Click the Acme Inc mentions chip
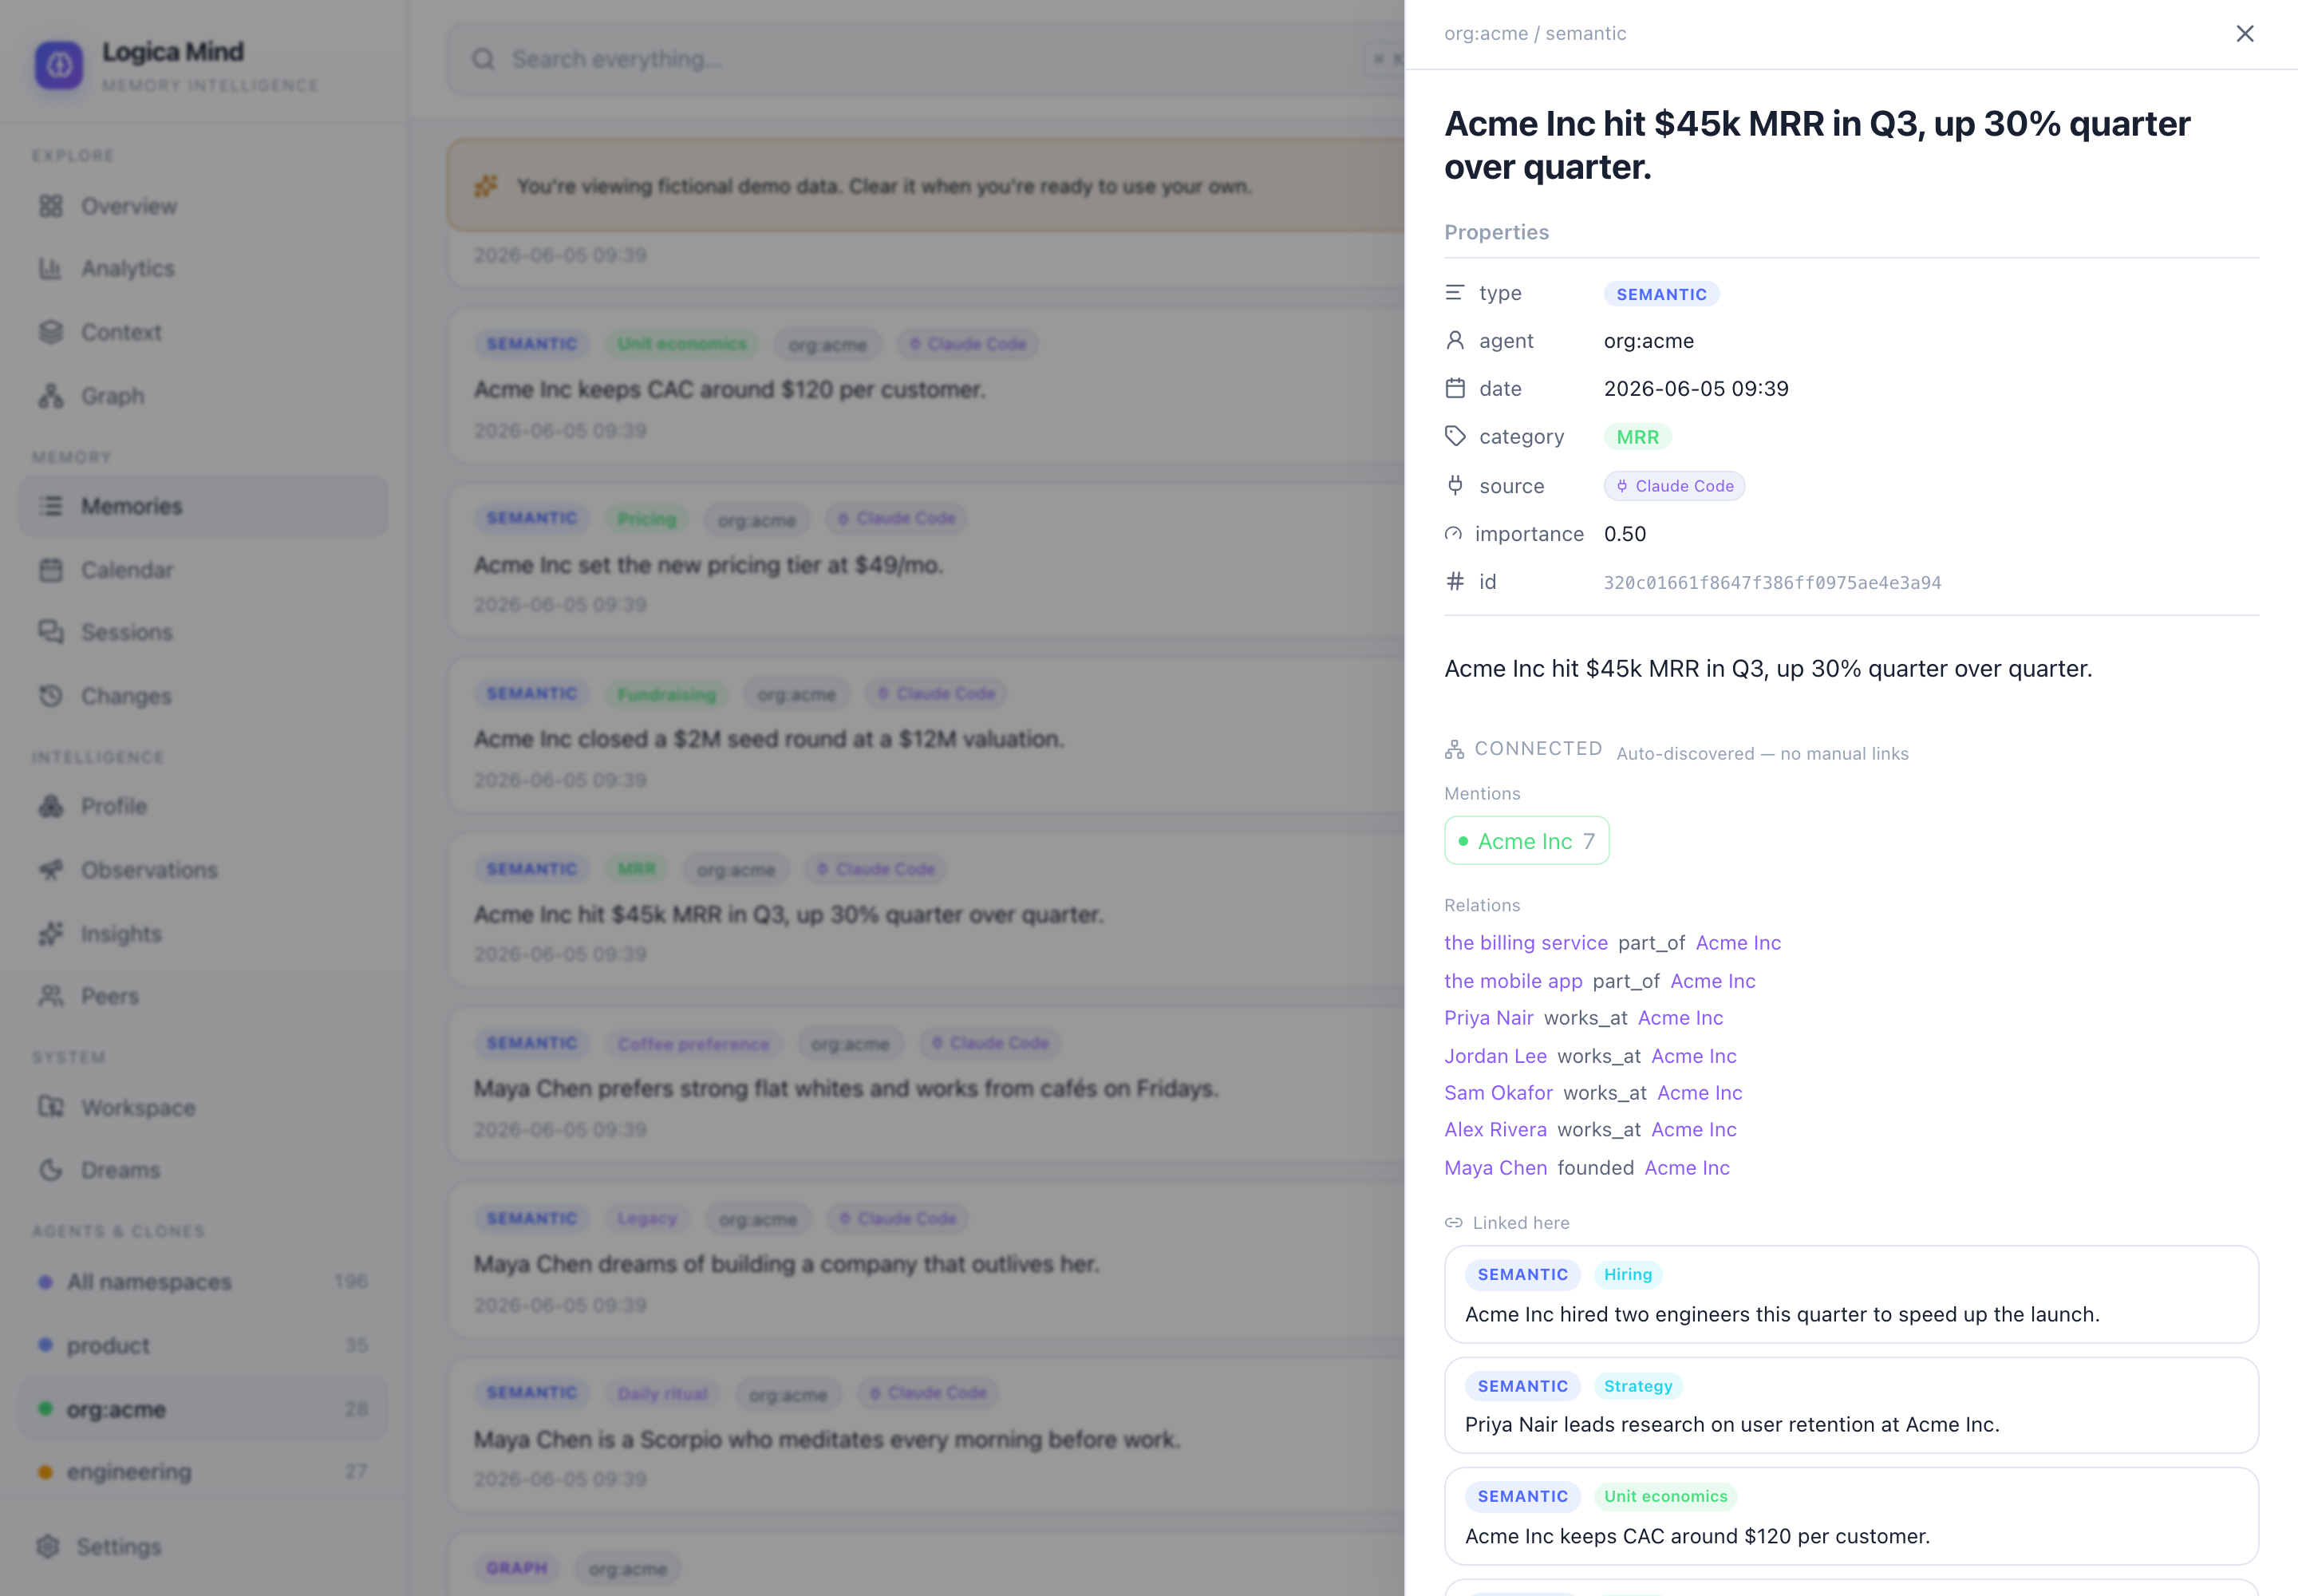The image size is (2298, 1596). click(1526, 841)
